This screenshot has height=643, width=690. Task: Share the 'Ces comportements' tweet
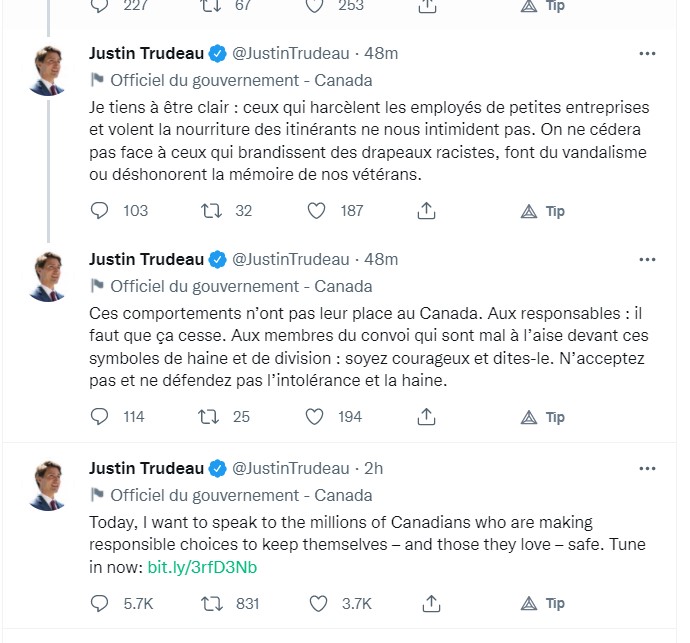(425, 417)
